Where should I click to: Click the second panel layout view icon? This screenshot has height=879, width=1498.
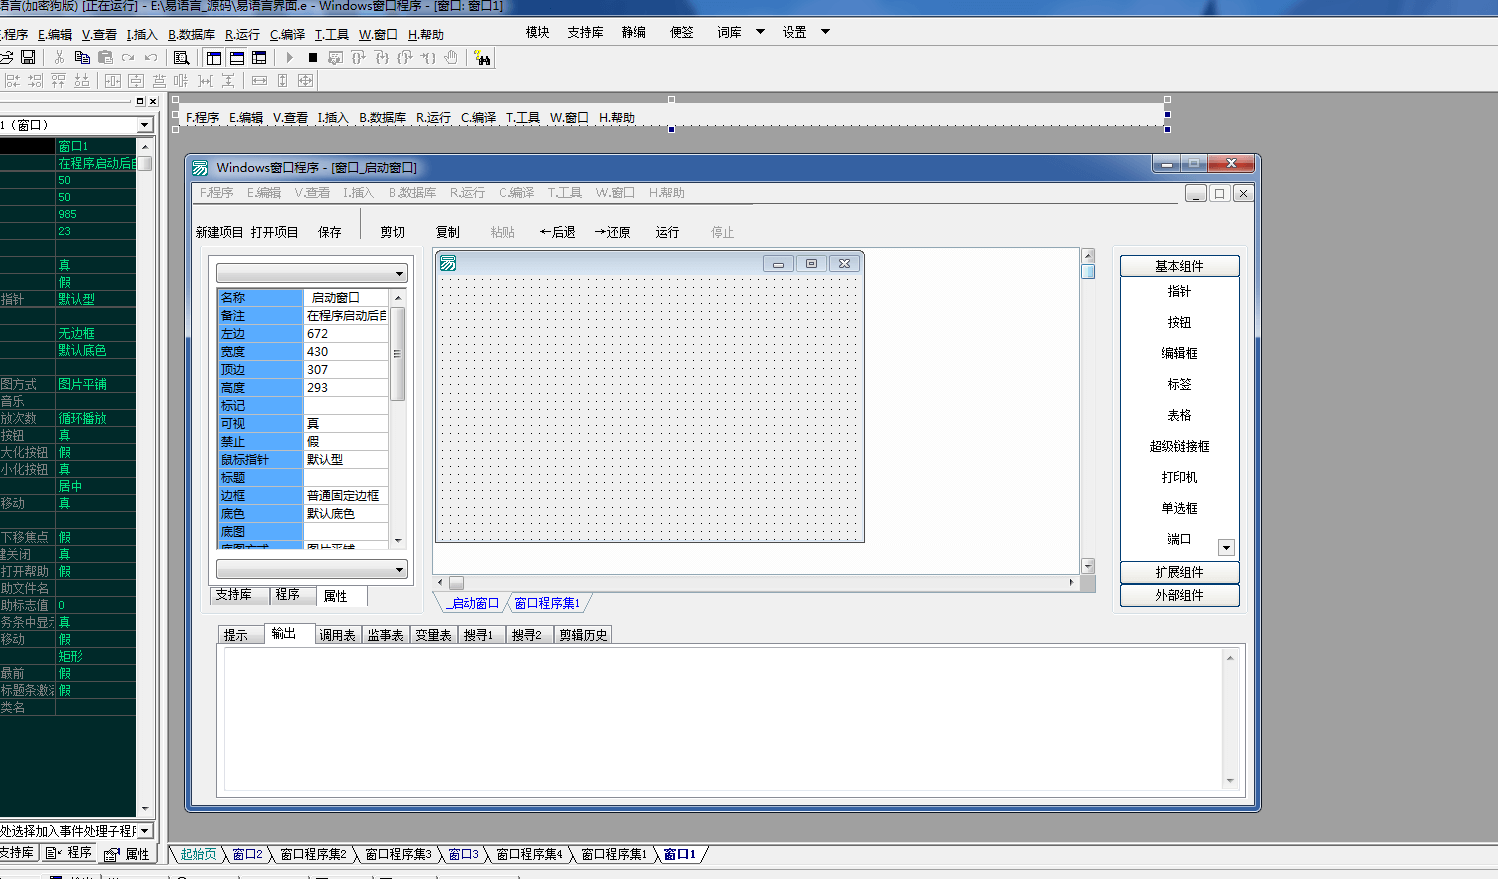237,58
